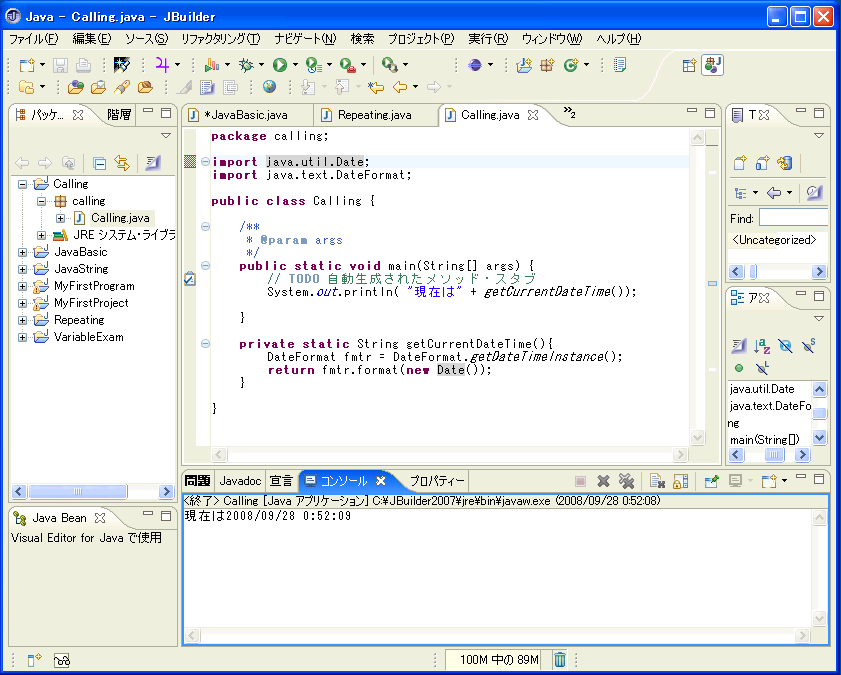Image resolution: width=841 pixels, height=675 pixels.
Task: Select Calling.java in the package tree
Action: pyautogui.click(x=119, y=218)
